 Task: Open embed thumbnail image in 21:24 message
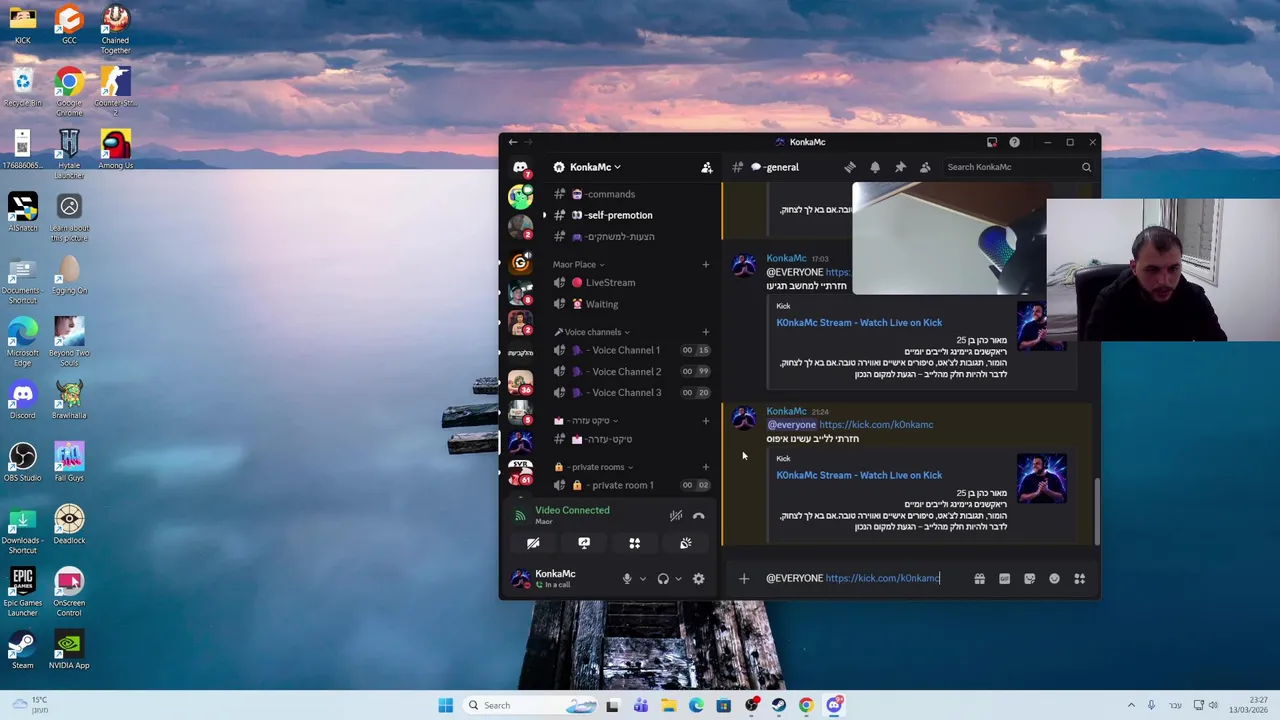coord(1042,478)
